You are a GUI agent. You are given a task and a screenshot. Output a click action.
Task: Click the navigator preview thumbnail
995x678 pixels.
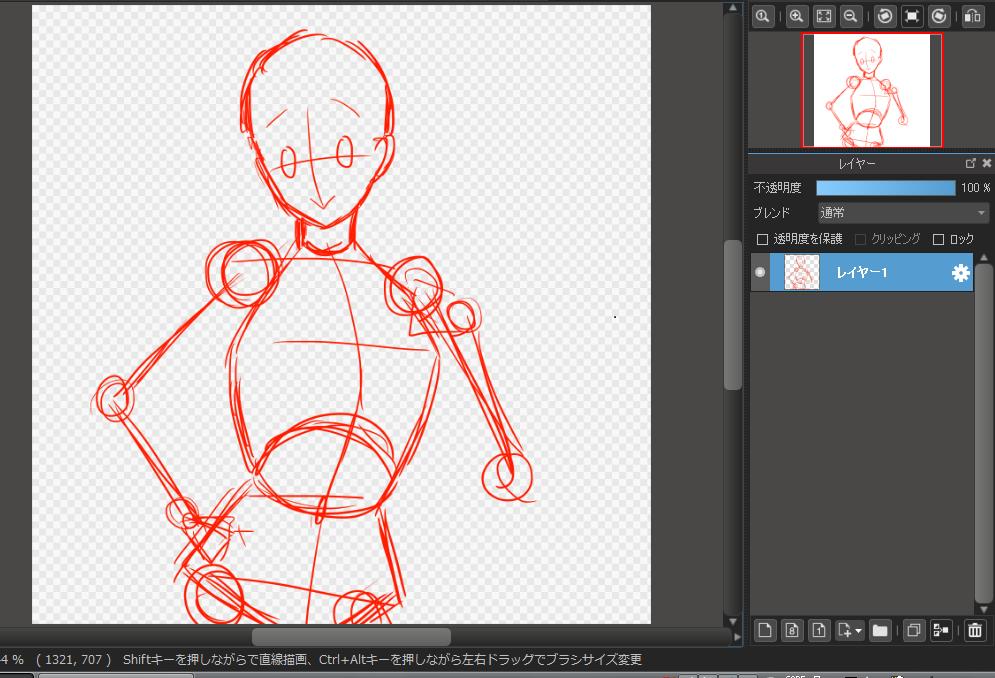pyautogui.click(x=871, y=90)
